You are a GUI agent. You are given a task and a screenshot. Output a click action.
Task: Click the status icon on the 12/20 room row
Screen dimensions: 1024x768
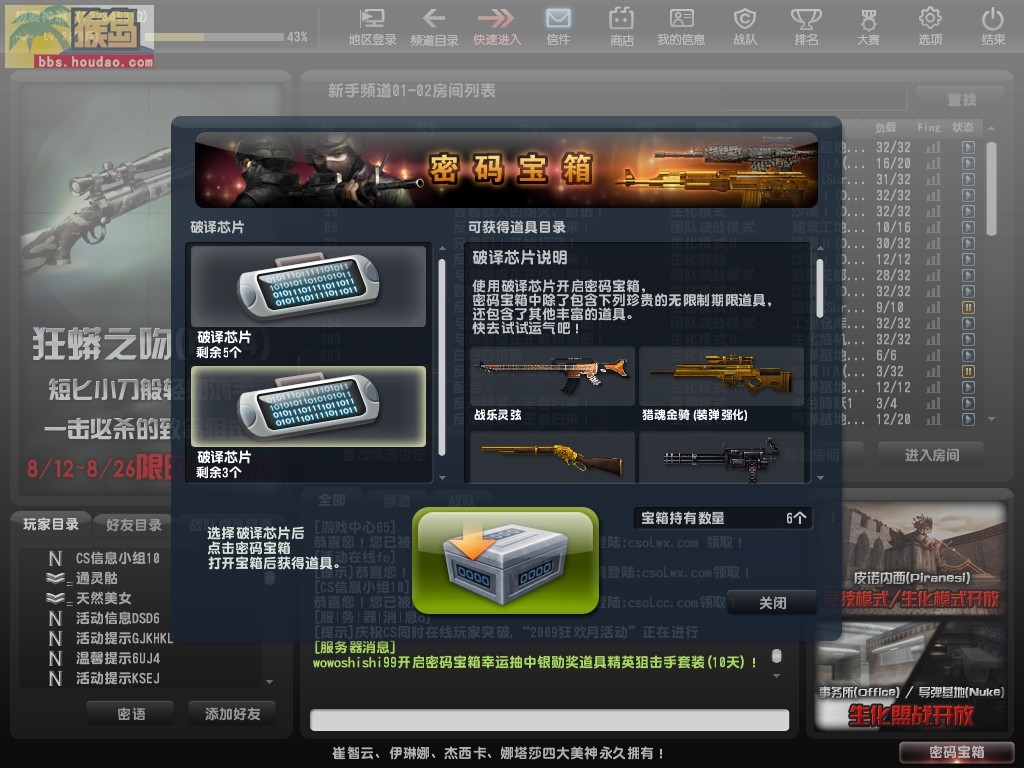click(x=968, y=419)
